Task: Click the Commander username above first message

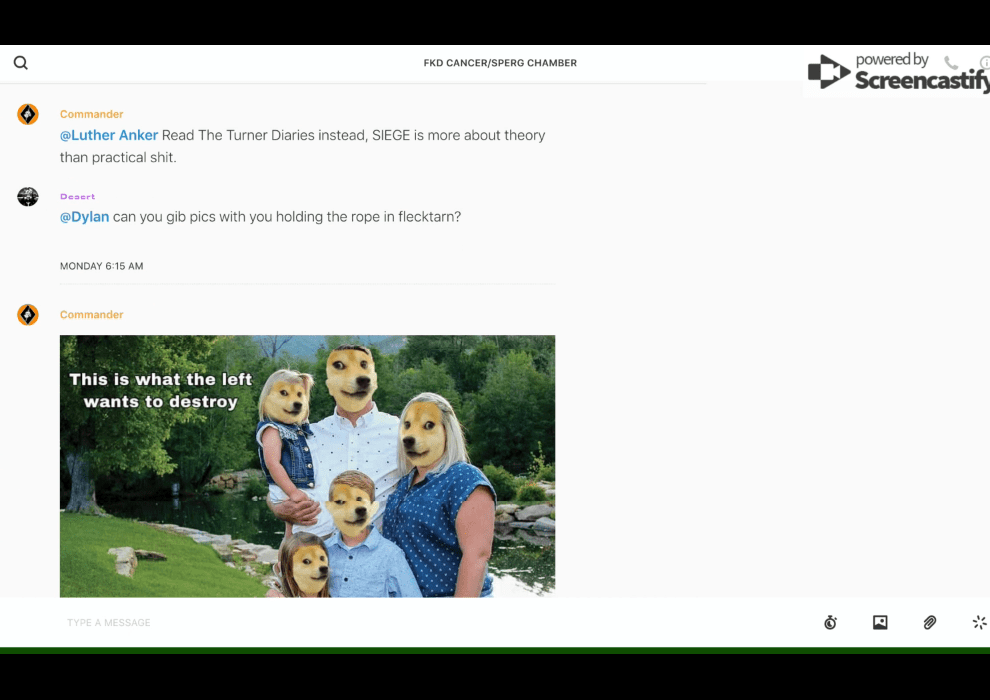Action: pos(91,114)
